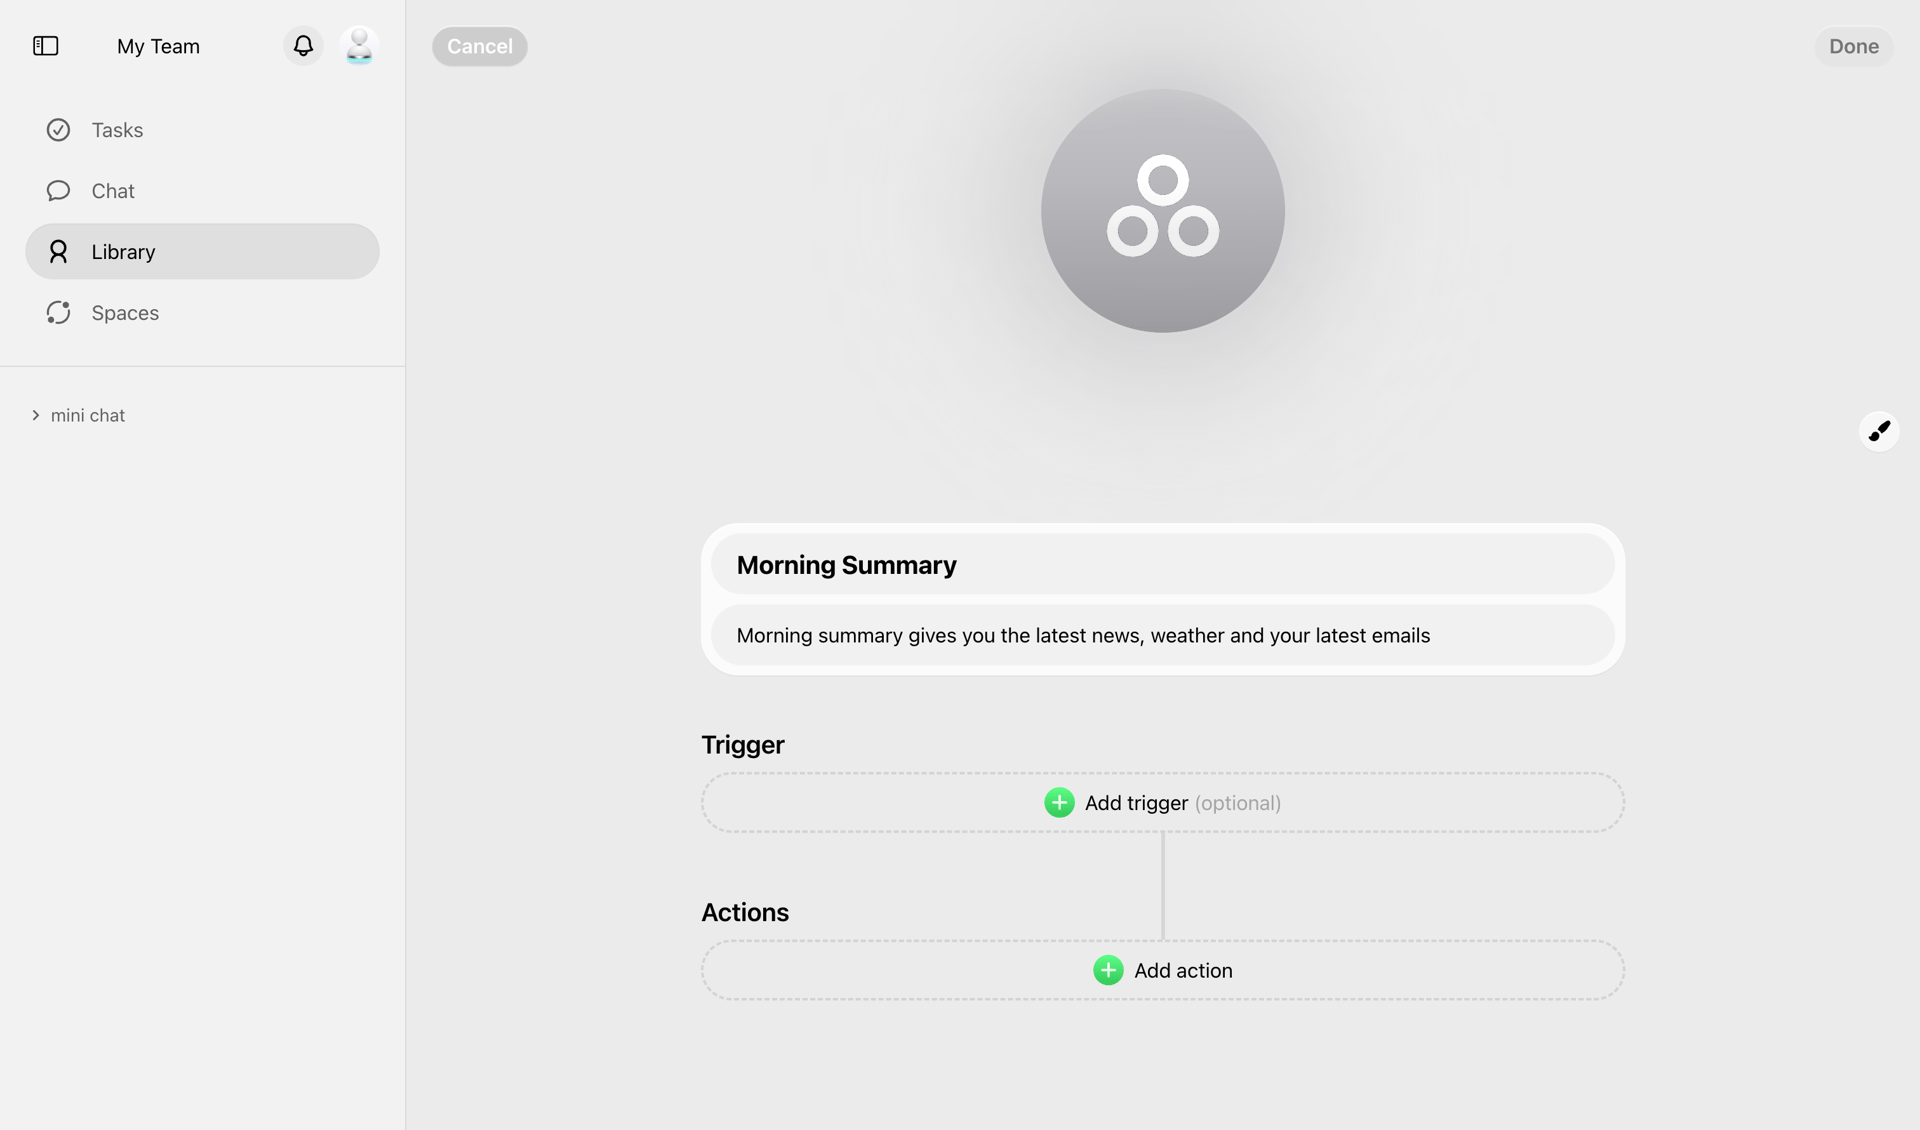Go to the Chat section
Viewport: 1920px width, 1130px height.
point(112,190)
